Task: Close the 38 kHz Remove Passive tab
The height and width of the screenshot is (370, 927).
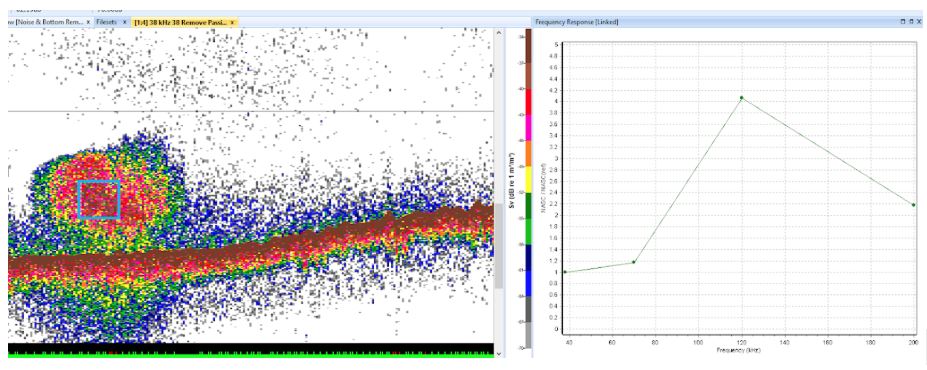Action: [232, 22]
